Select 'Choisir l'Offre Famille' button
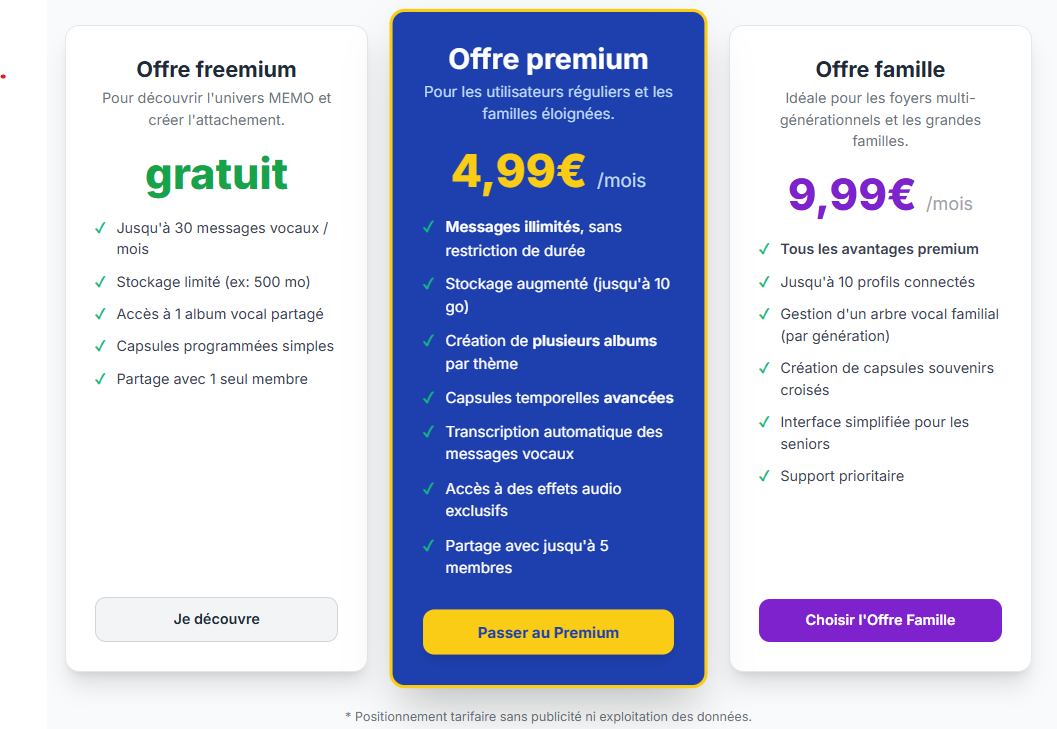1057x729 pixels. click(x=880, y=620)
